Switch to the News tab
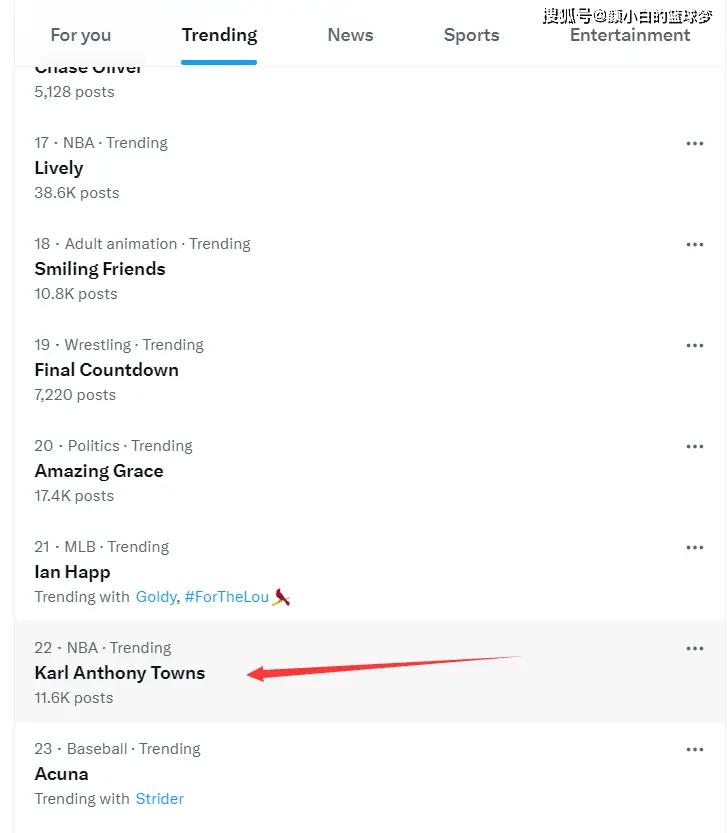 350,35
